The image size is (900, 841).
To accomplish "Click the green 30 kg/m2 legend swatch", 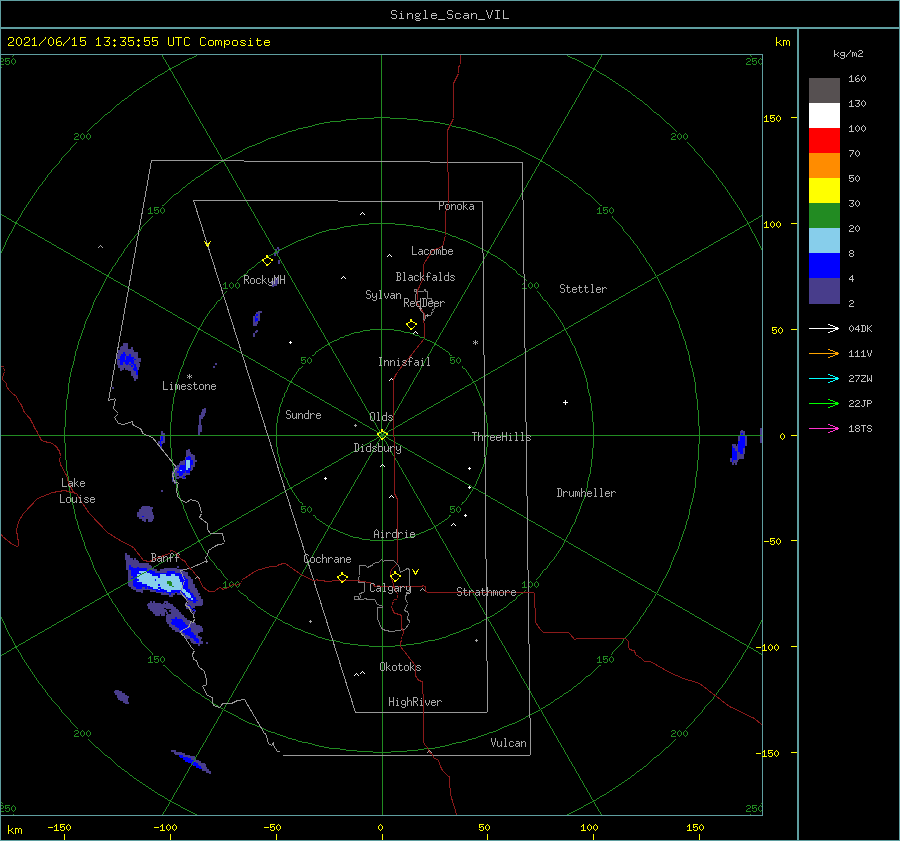I will 824,216.
